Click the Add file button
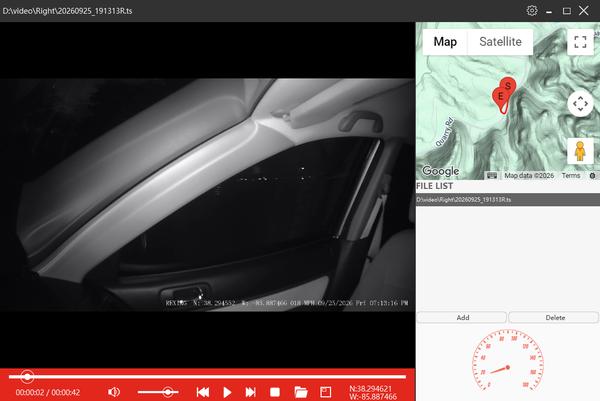Screen dimensions: 600x401 (462, 318)
